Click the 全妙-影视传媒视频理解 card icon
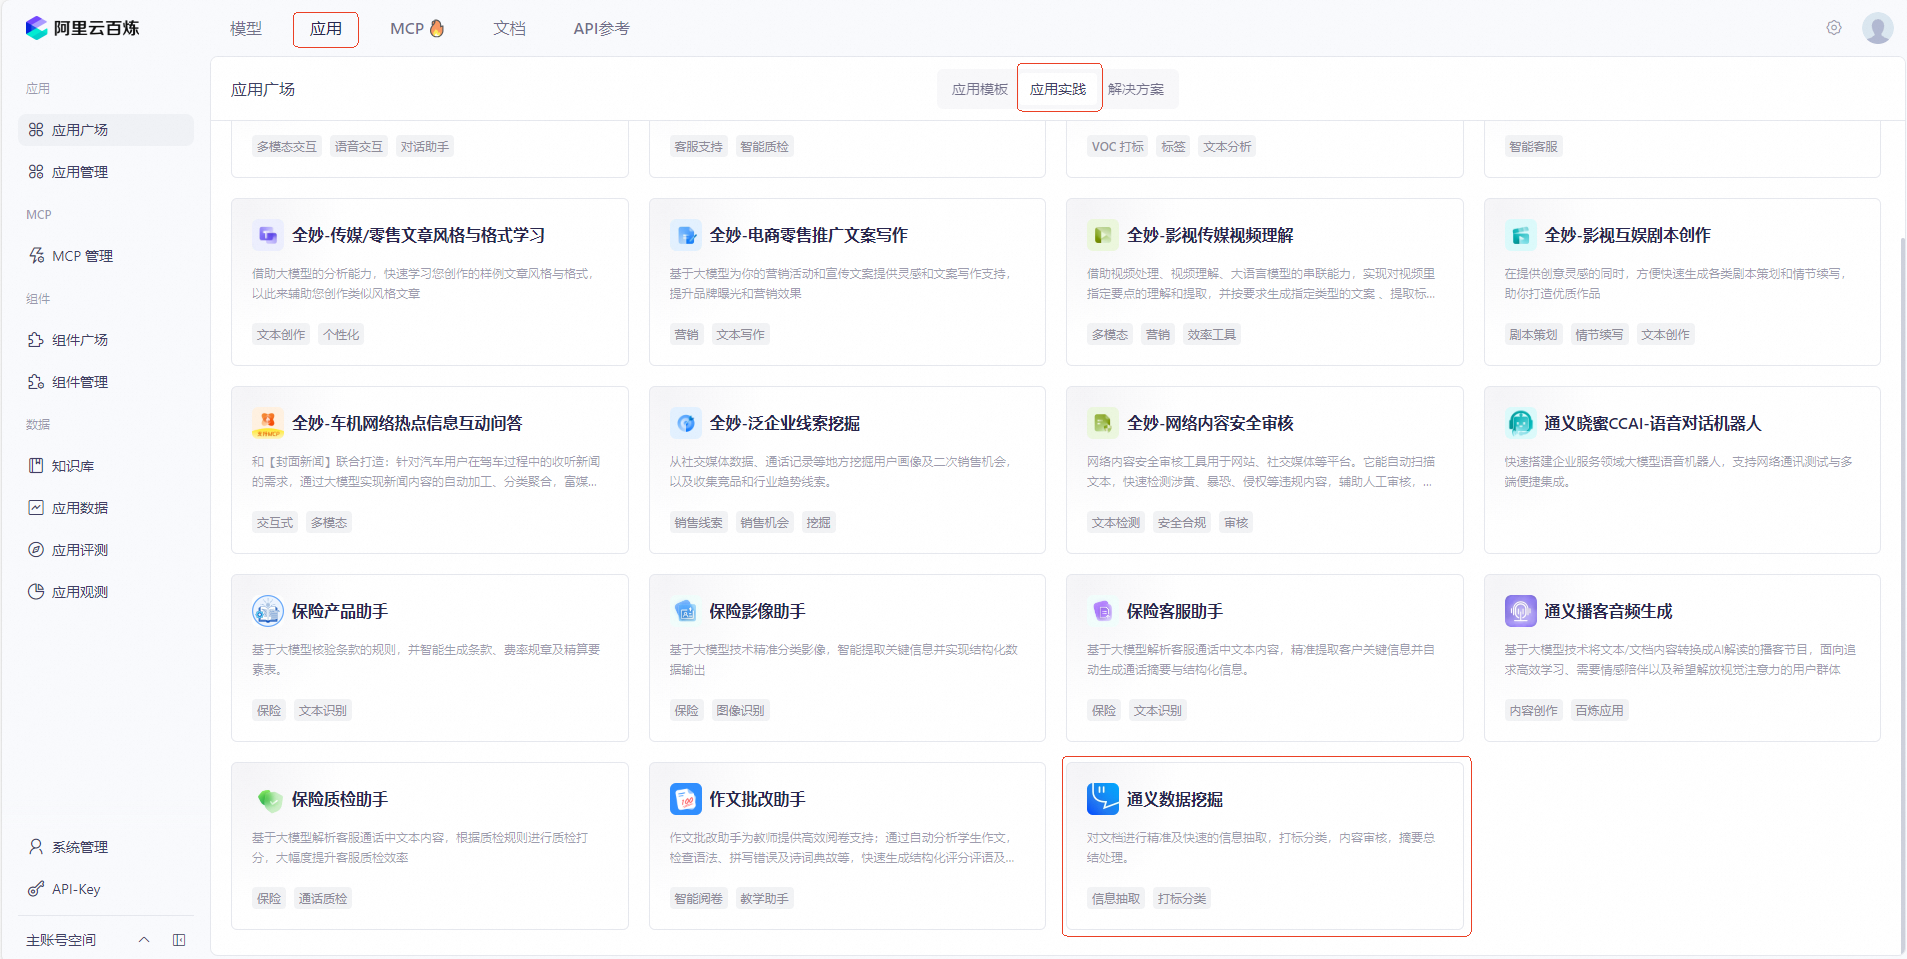 pyautogui.click(x=1103, y=235)
